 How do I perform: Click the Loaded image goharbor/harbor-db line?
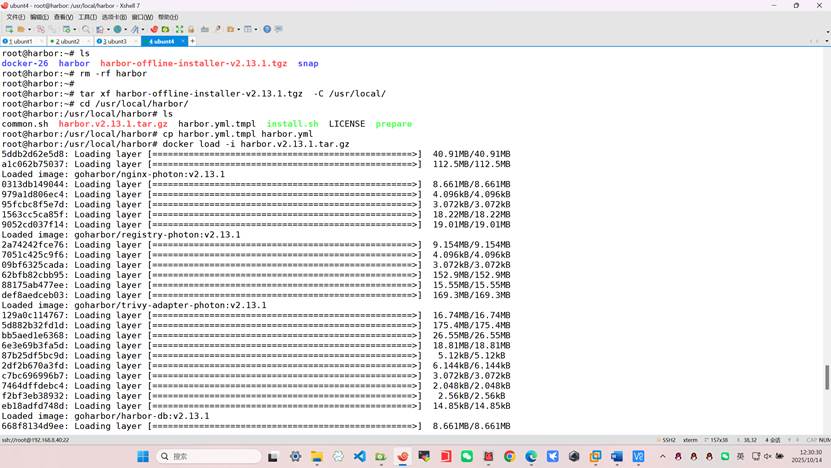[105, 416]
